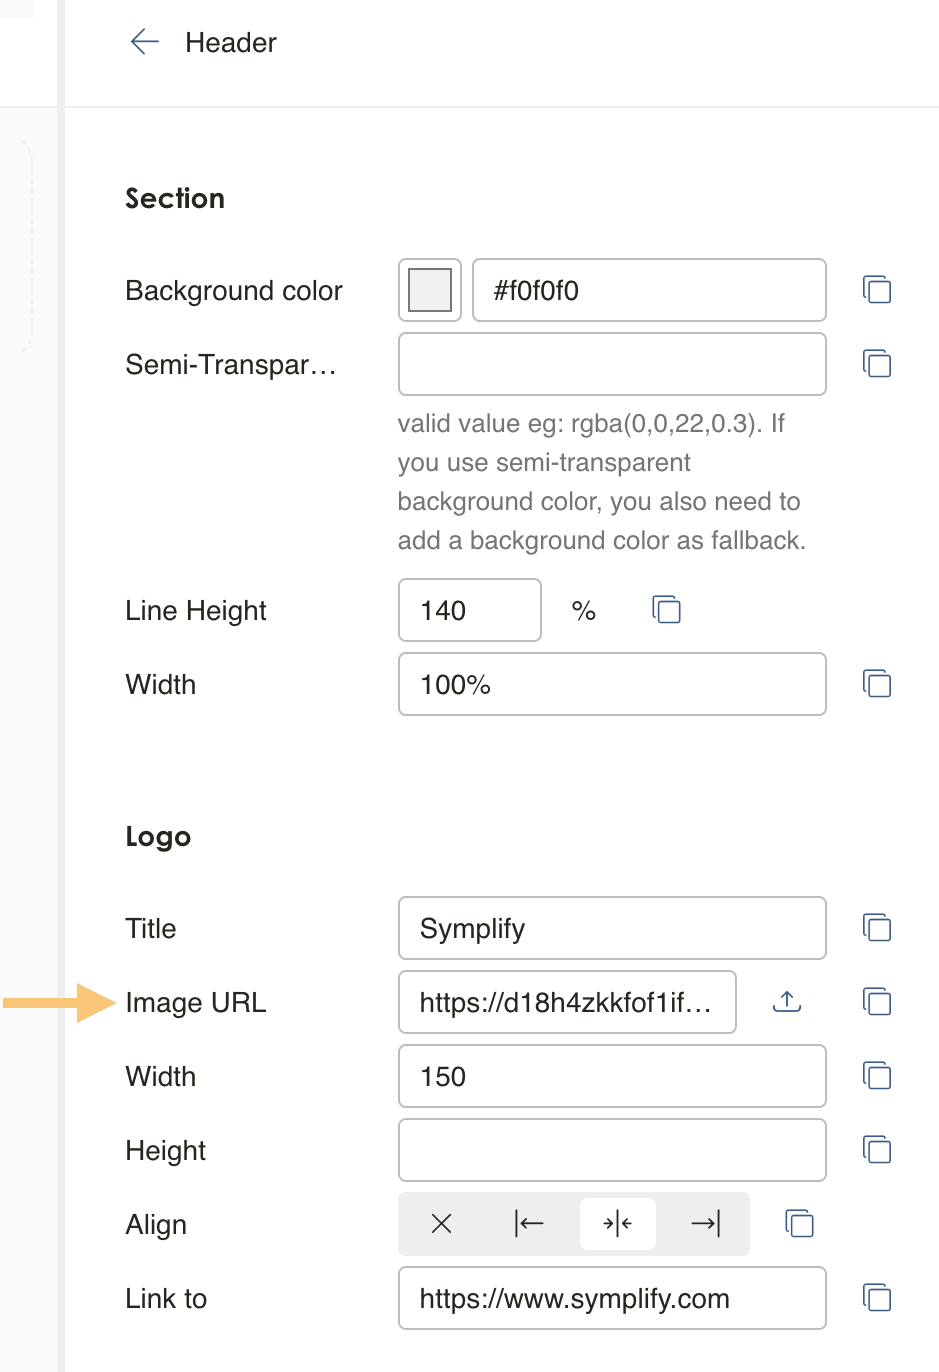Align the logo to the left
939x1372 pixels.
(529, 1224)
